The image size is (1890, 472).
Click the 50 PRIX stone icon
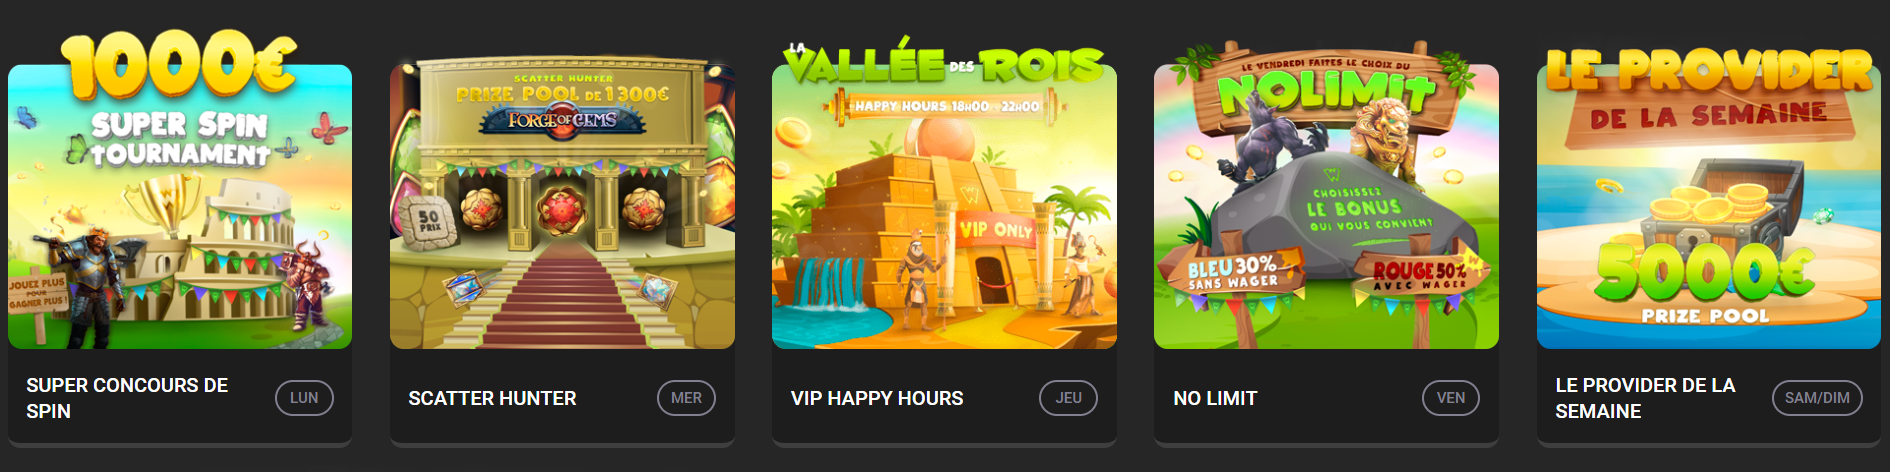pos(429,222)
